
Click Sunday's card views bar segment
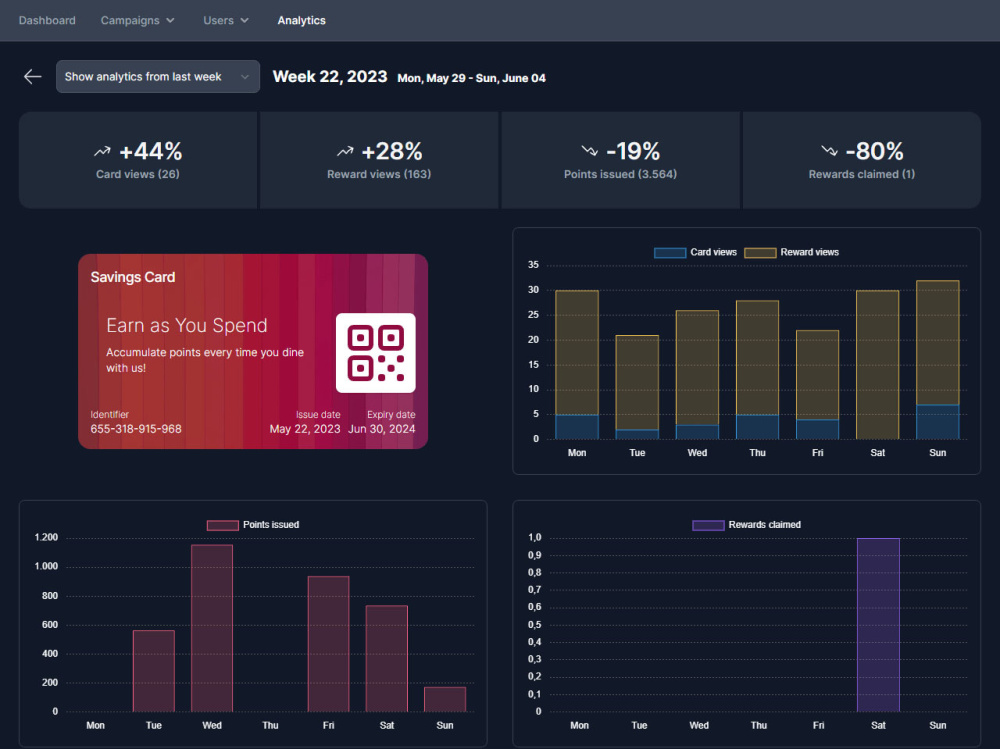938,422
